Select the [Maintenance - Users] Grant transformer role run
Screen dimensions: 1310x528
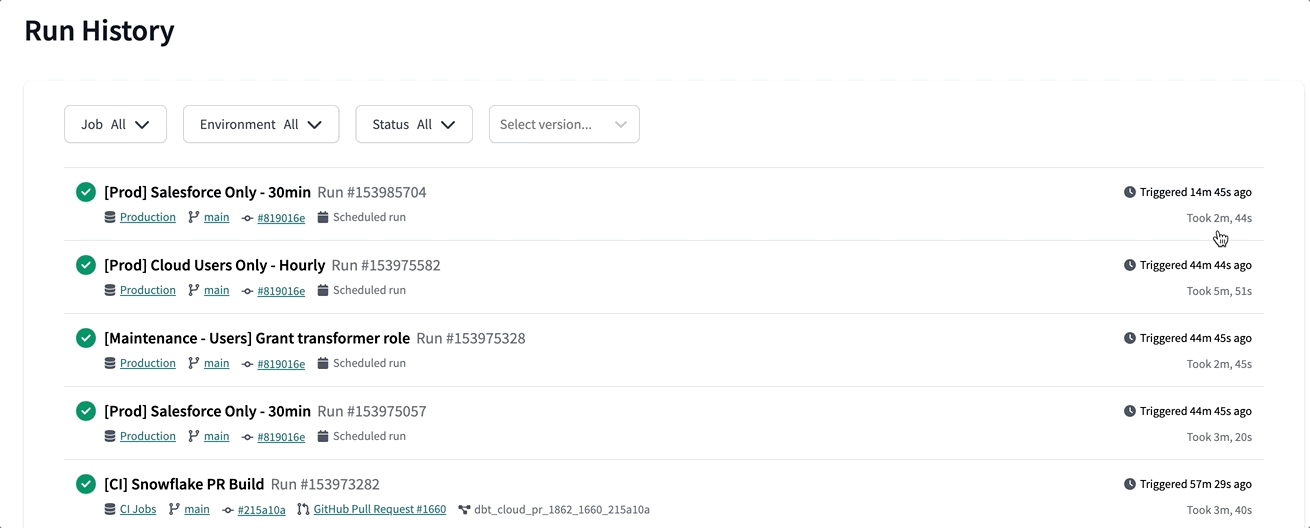[257, 338]
